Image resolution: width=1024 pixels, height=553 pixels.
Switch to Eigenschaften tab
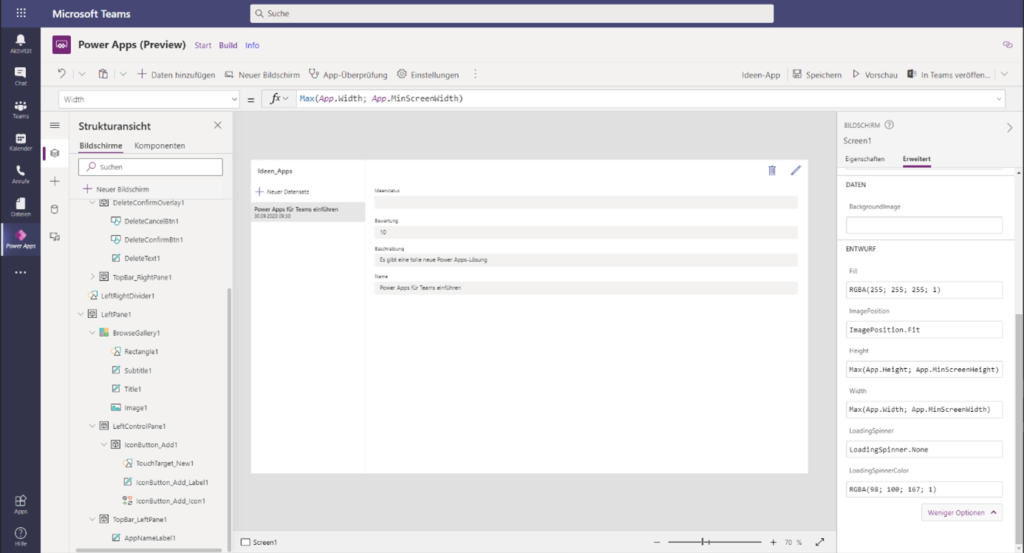click(865, 159)
